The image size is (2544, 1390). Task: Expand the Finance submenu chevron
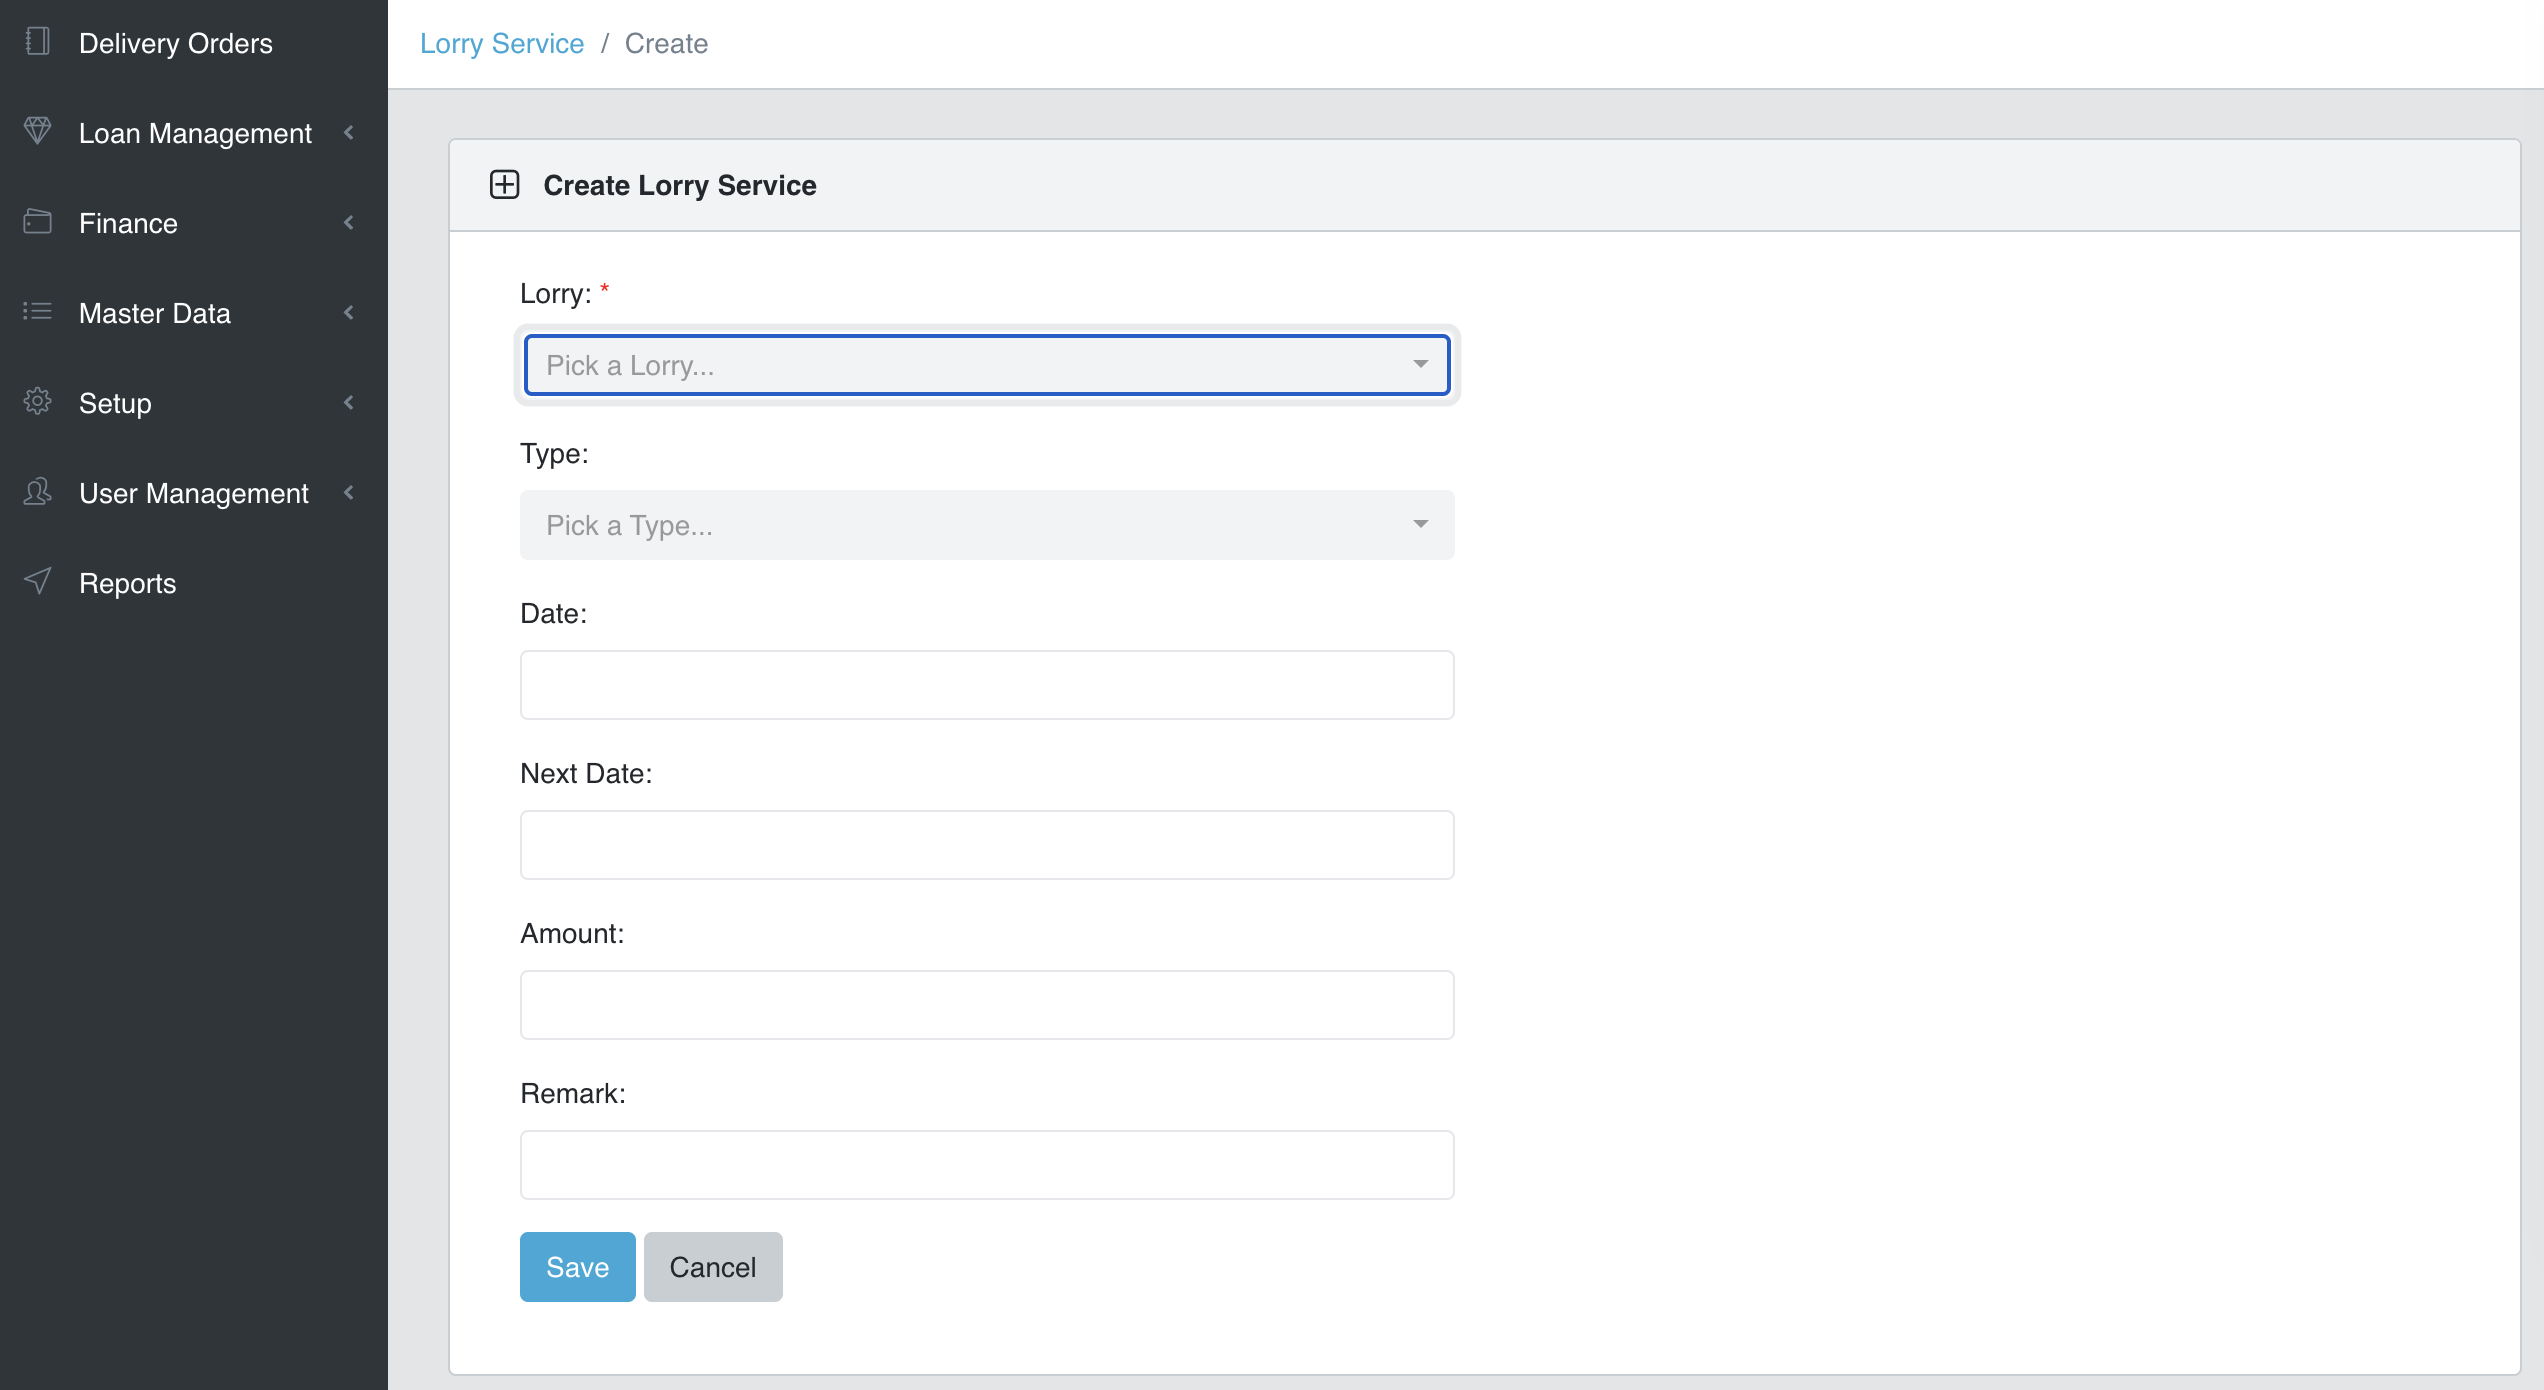pyautogui.click(x=349, y=222)
